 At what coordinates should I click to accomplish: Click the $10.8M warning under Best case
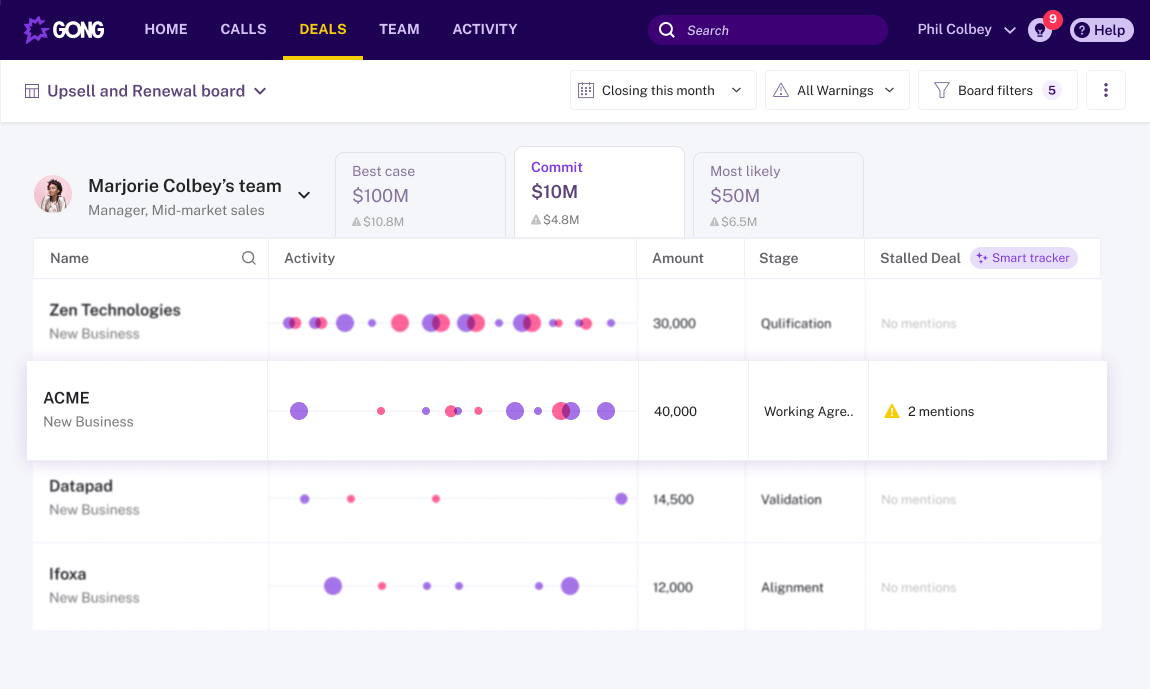(x=378, y=222)
